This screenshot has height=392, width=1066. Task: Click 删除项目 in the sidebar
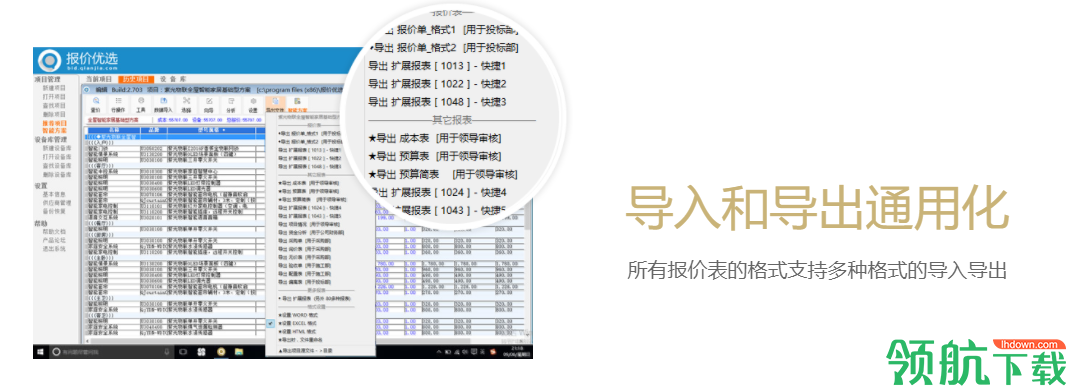pos(54,114)
